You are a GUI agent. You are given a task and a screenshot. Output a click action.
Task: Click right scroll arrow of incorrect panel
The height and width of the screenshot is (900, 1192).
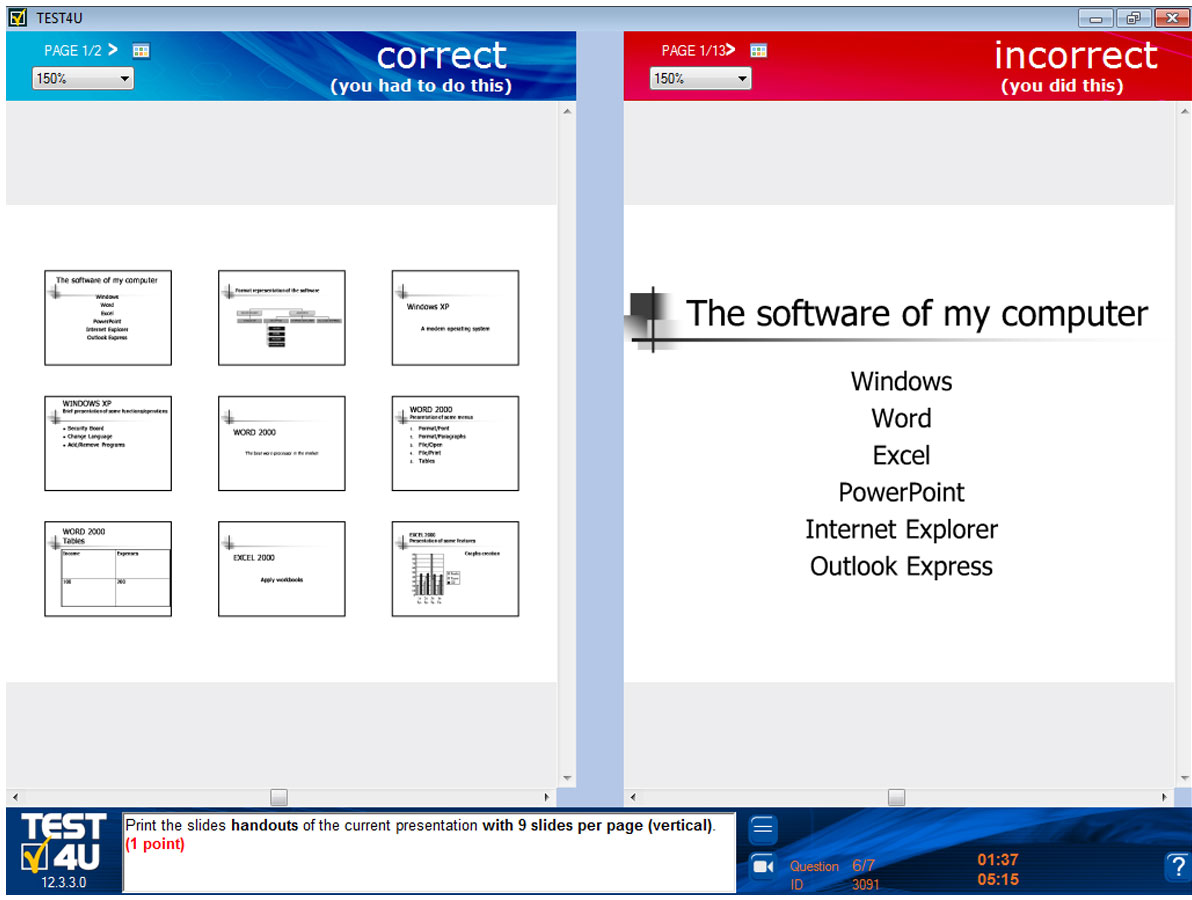[1164, 797]
